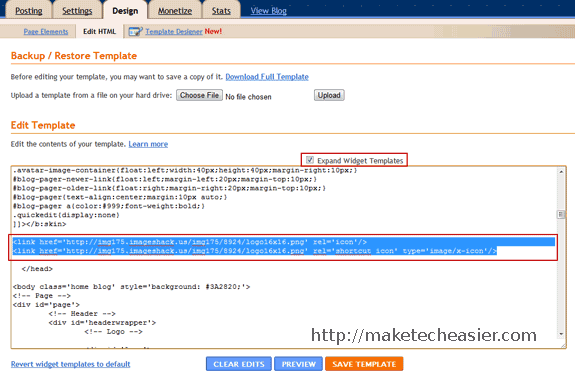The height and width of the screenshot is (376, 575).
Task: Click the <body class='home blog'> line
Action: click(x=132, y=287)
